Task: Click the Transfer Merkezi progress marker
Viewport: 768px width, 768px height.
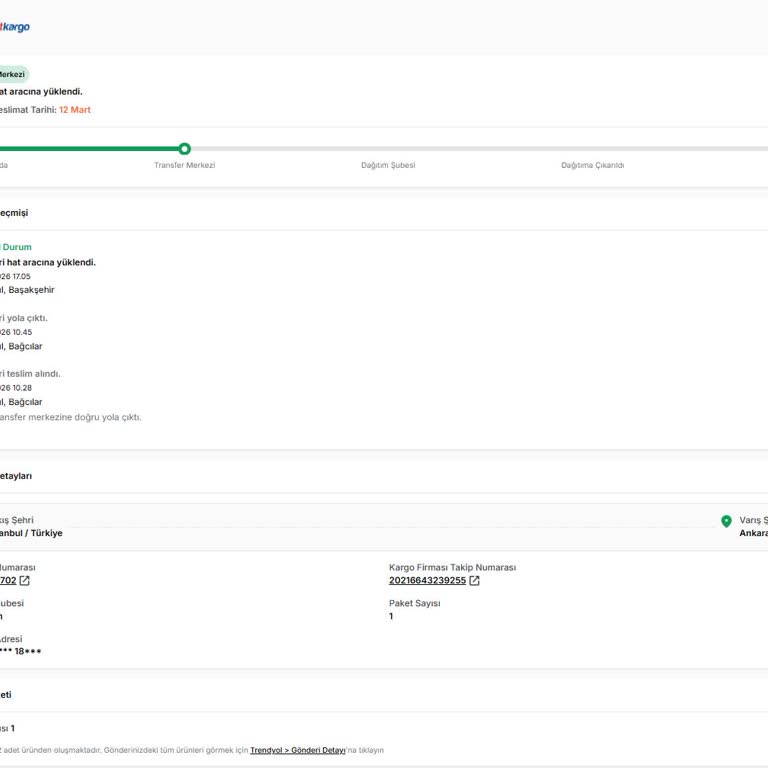Action: click(185, 149)
